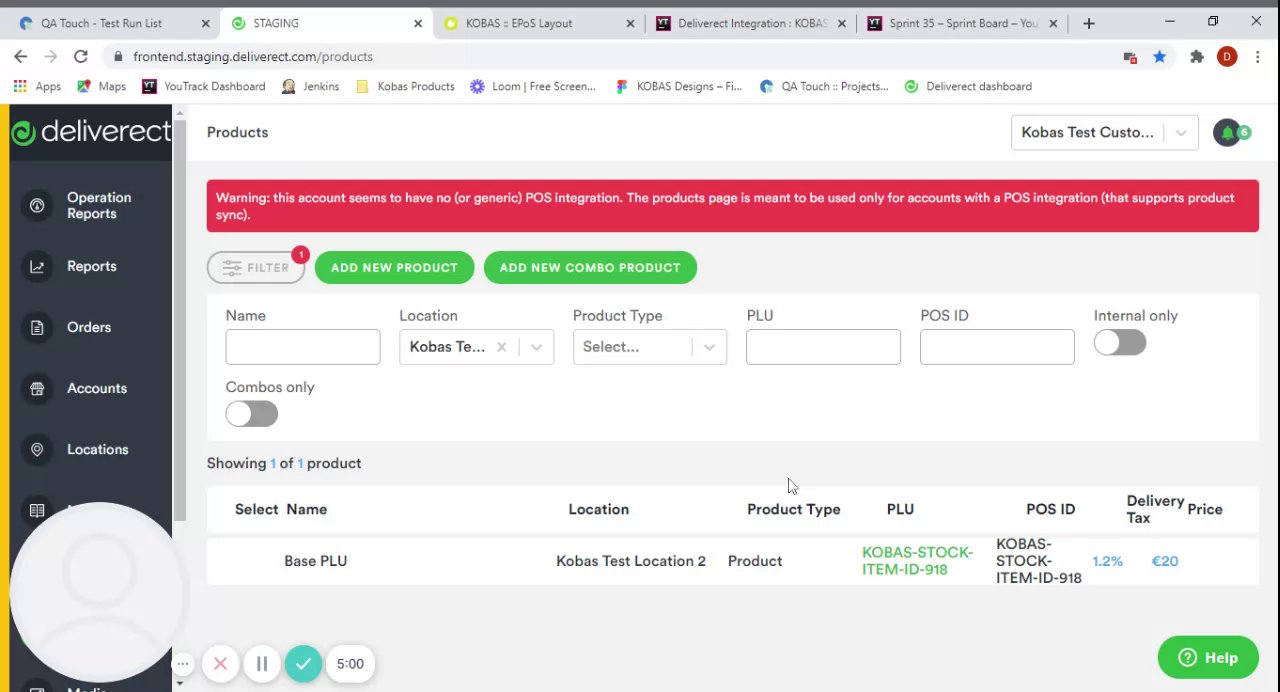Open notifications bell icon
The height and width of the screenshot is (692, 1280).
point(1227,132)
